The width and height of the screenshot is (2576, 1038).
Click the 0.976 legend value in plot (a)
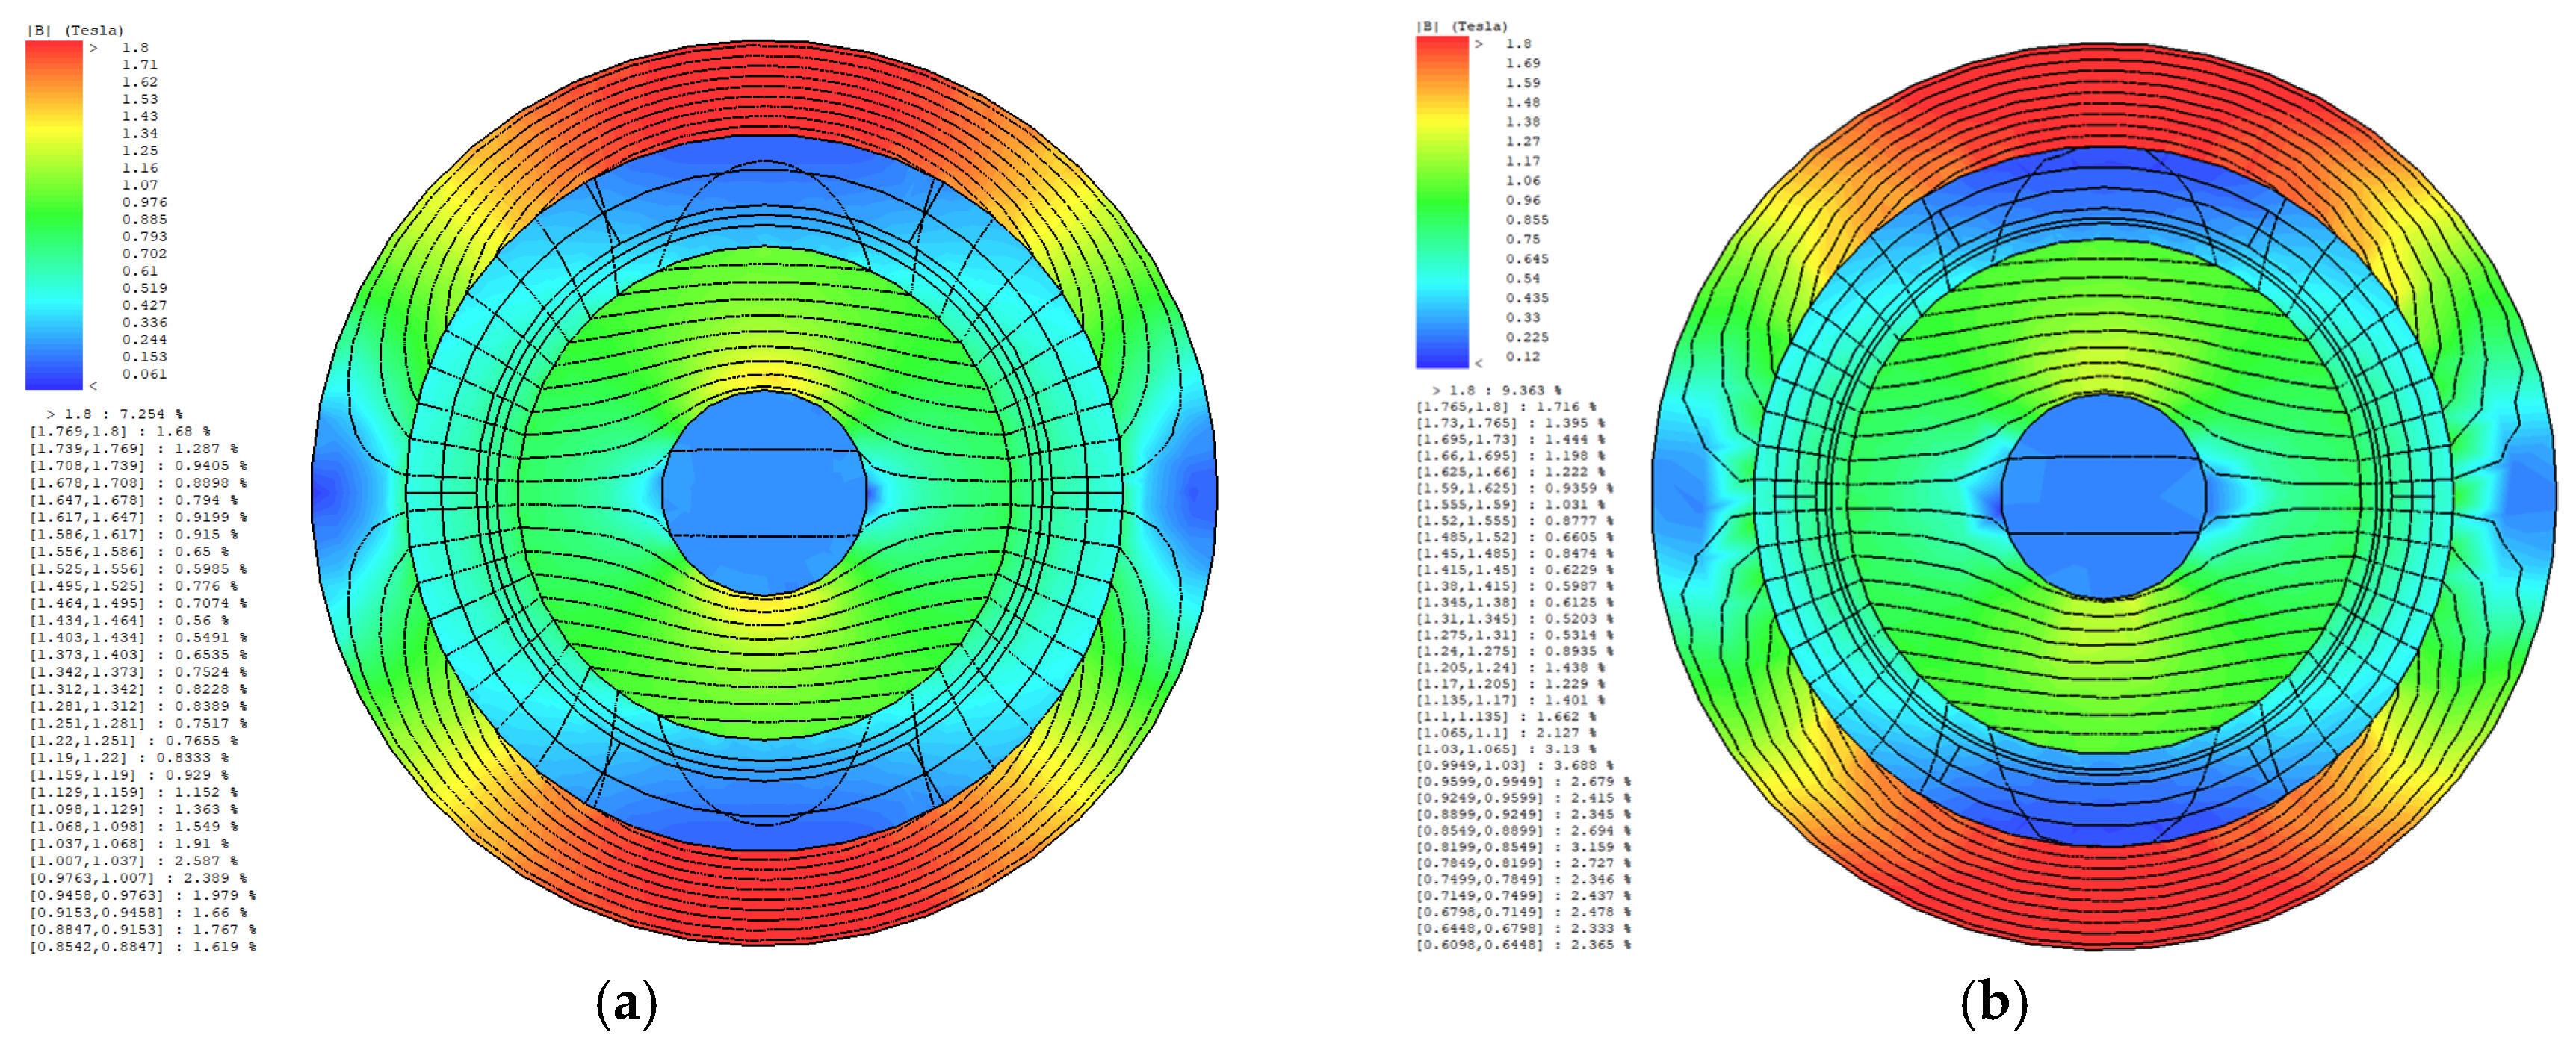(x=144, y=202)
